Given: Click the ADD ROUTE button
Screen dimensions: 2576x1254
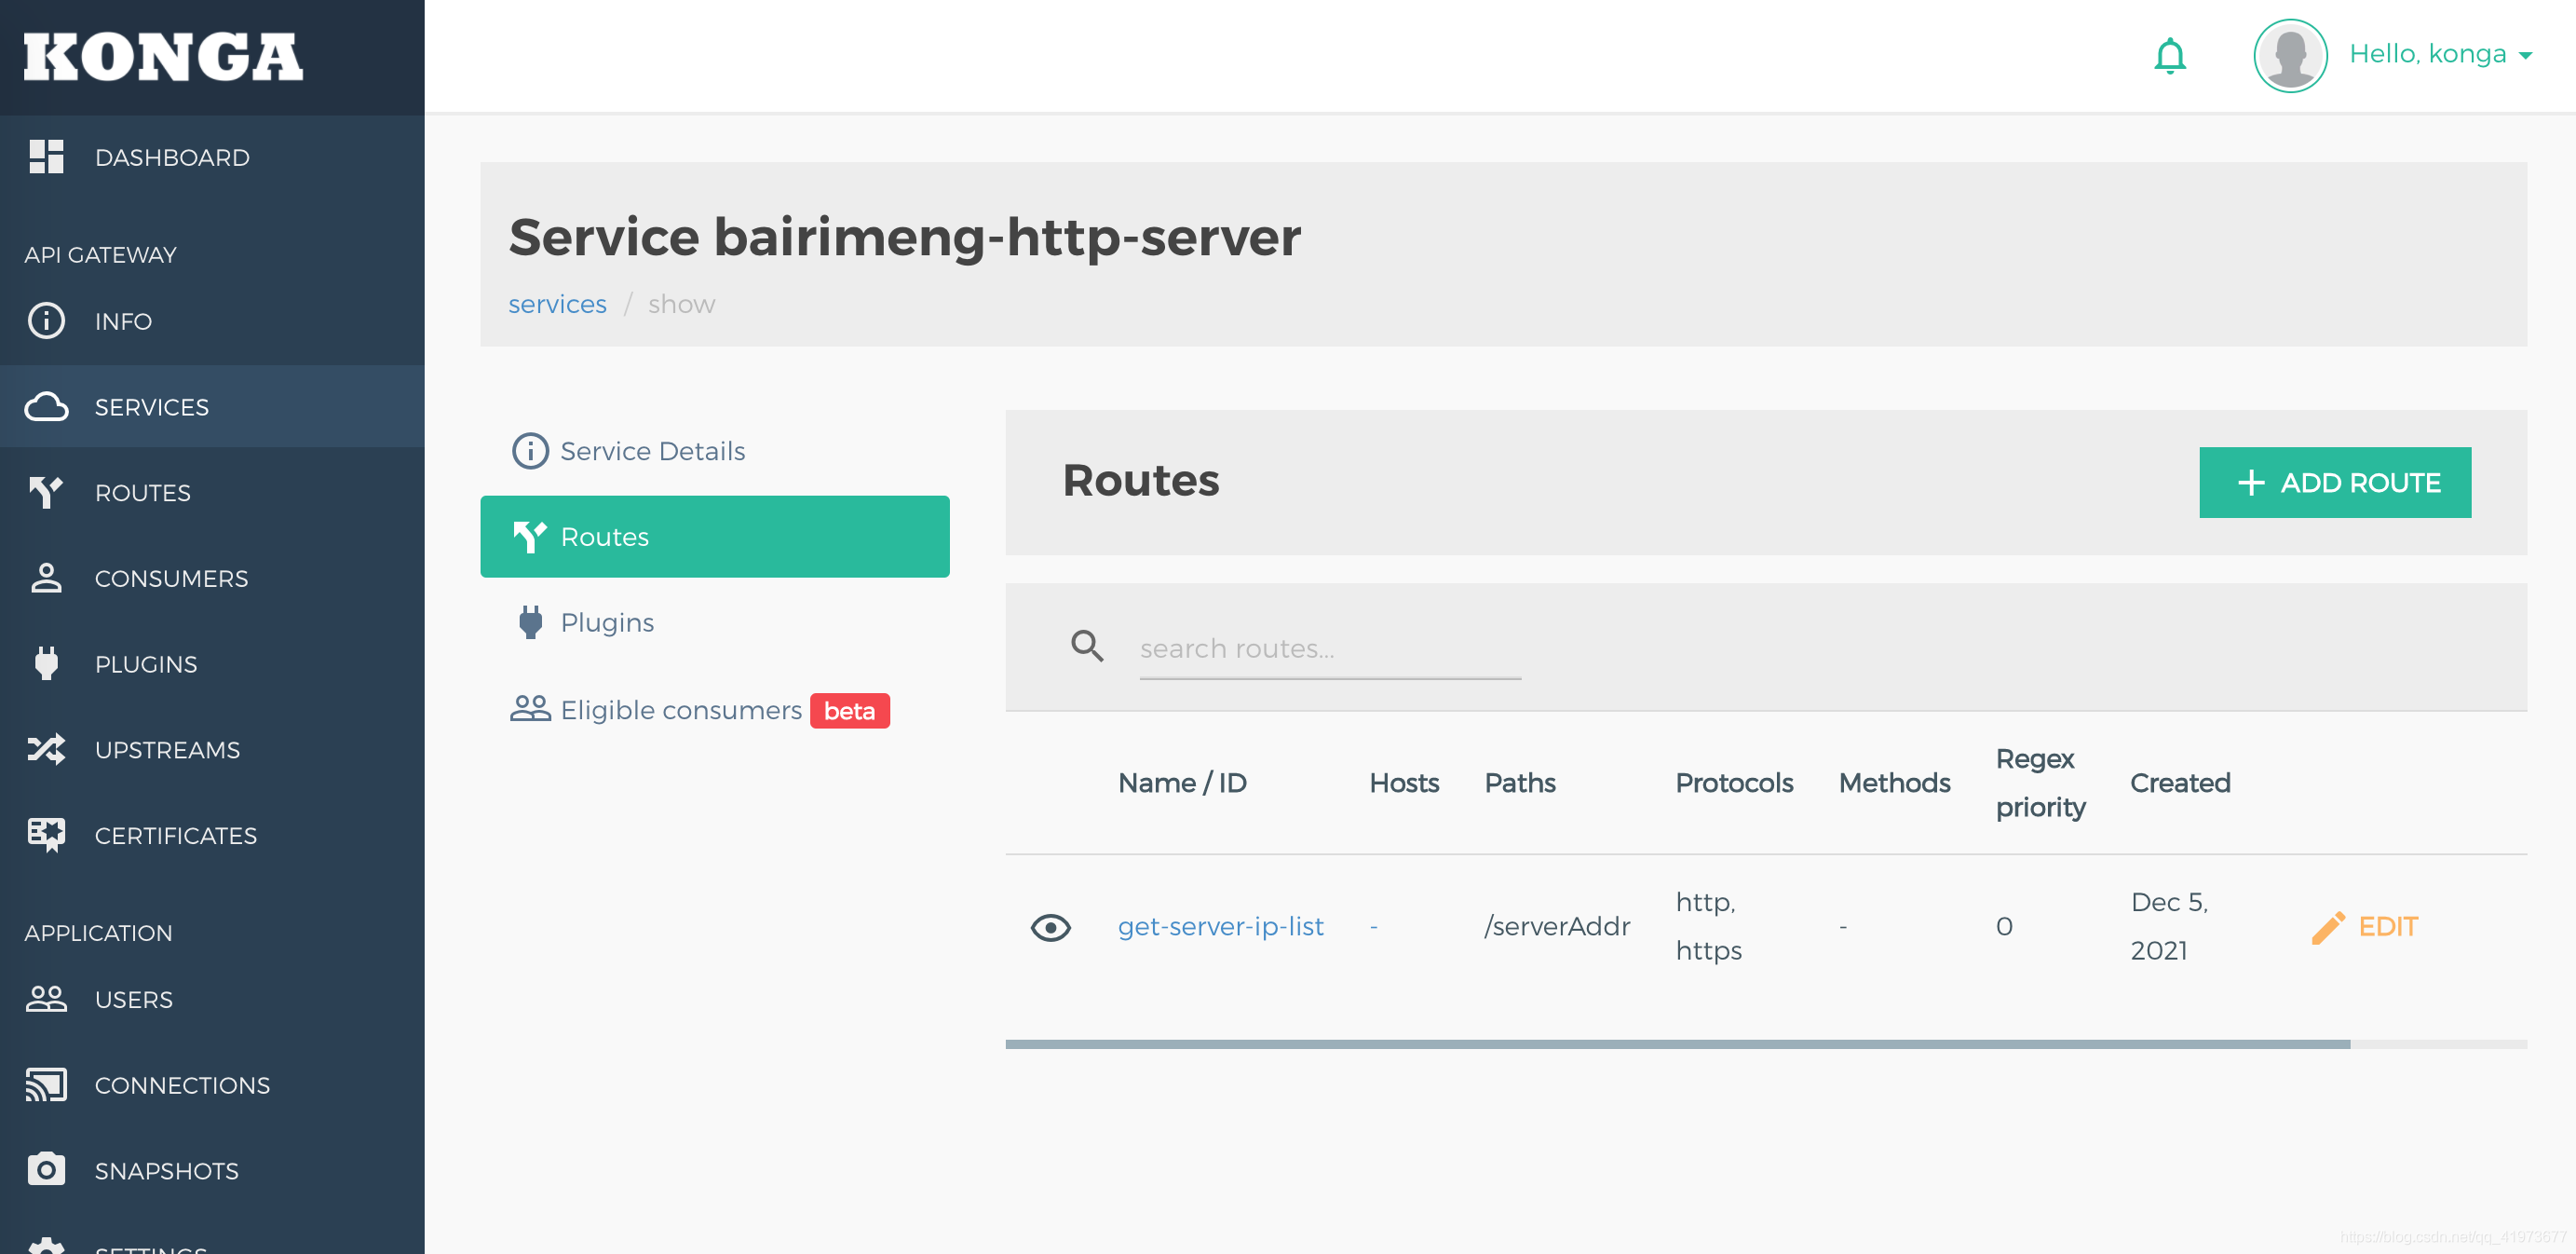Looking at the screenshot, I should [x=2334, y=482].
